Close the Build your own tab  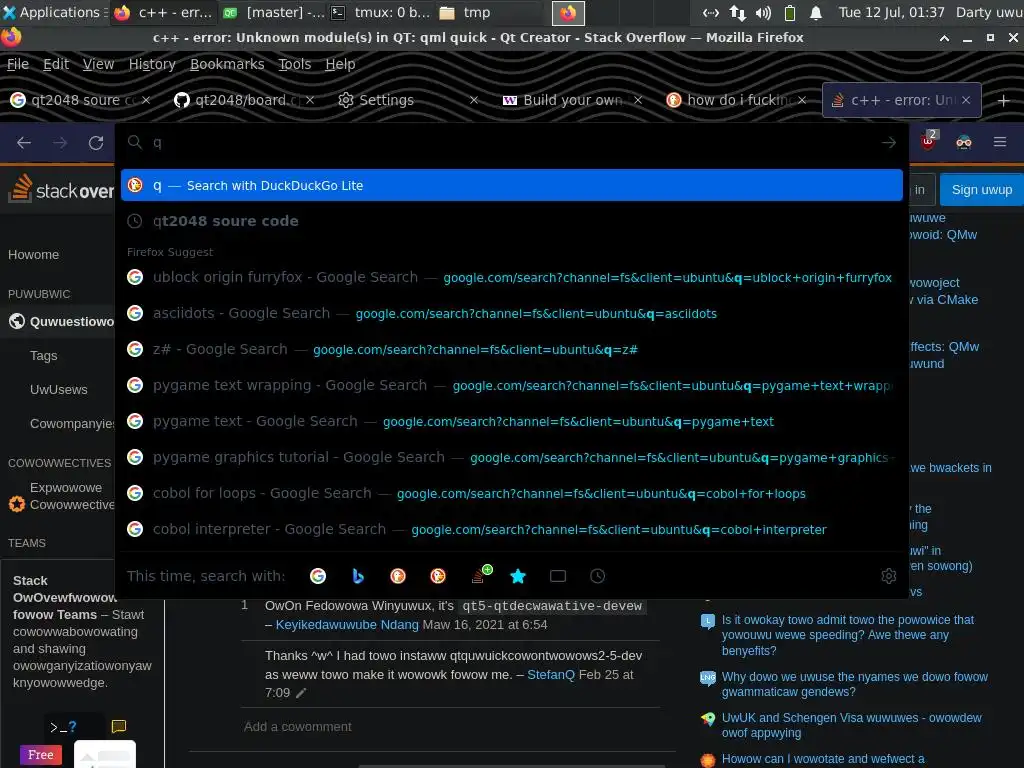(x=638, y=100)
